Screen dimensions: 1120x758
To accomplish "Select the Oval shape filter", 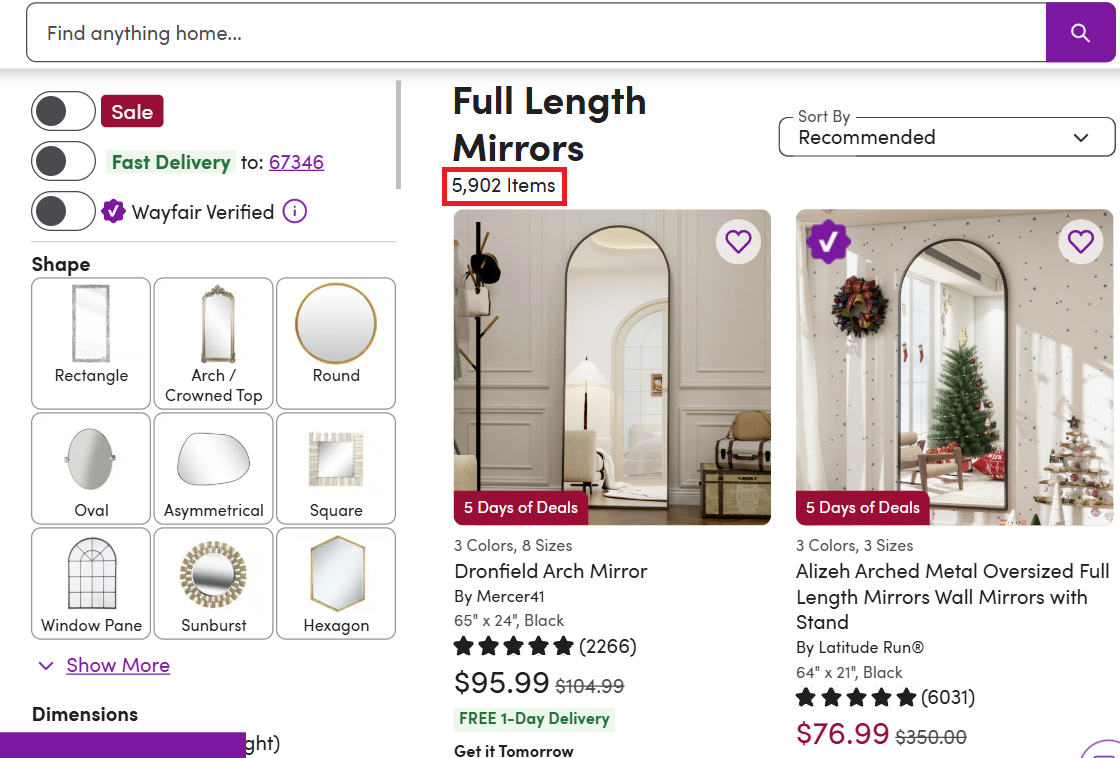I will pyautogui.click(x=90, y=468).
